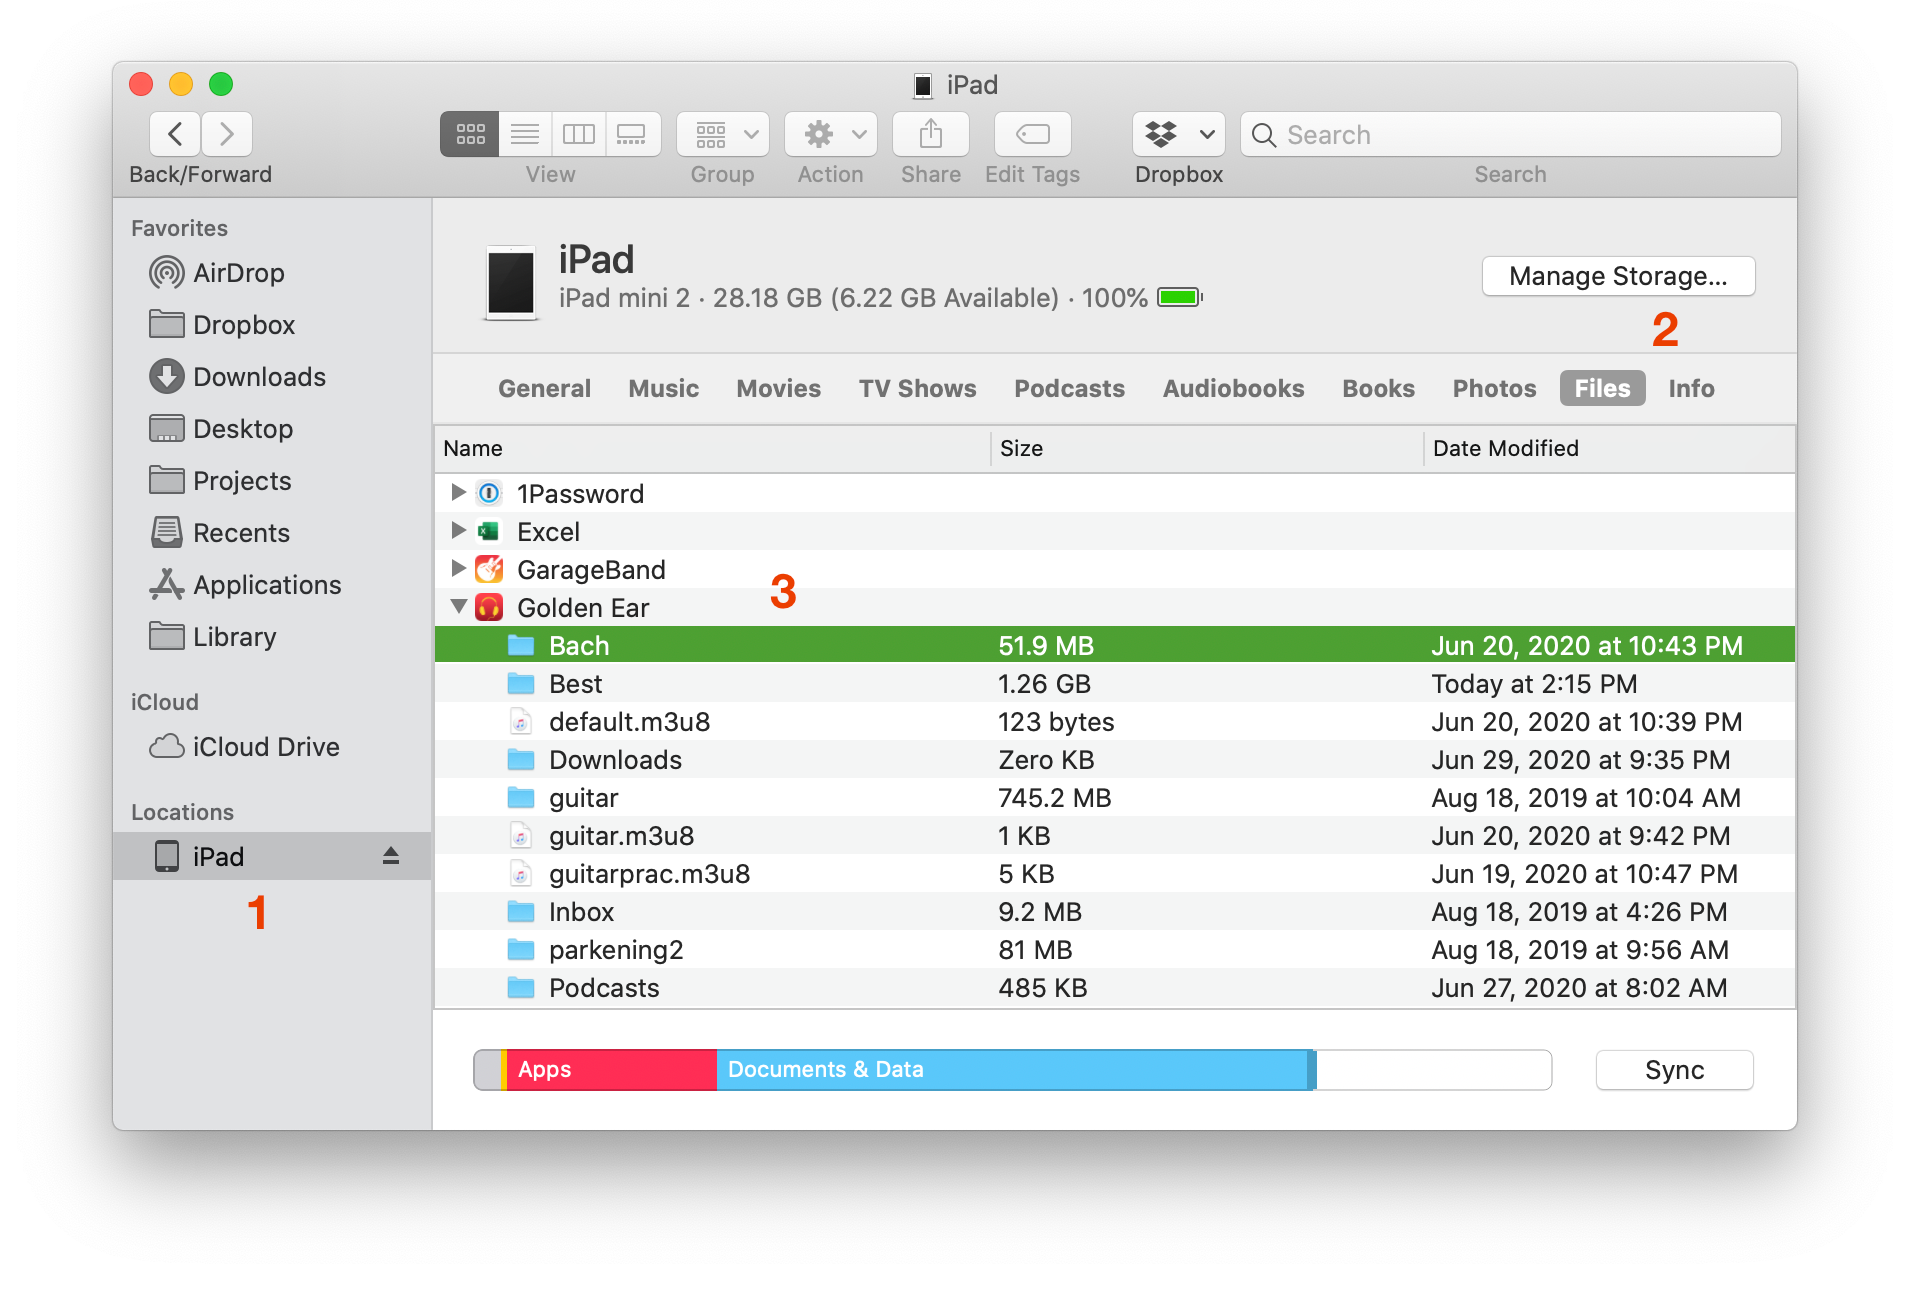This screenshot has height=1292, width=1908.
Task: Select the default.m3u8 file
Action: click(1115, 721)
